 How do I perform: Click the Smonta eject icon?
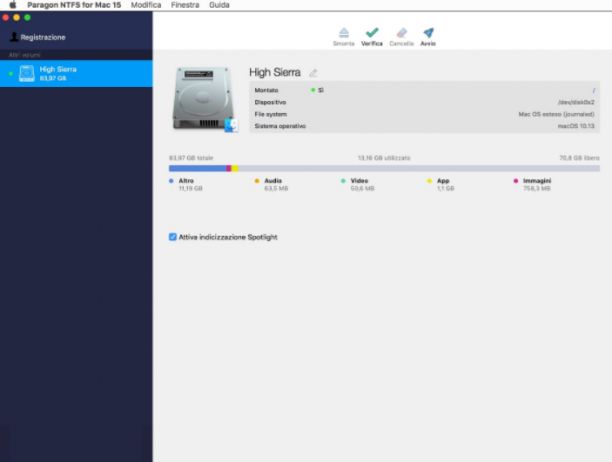pyautogui.click(x=343, y=32)
